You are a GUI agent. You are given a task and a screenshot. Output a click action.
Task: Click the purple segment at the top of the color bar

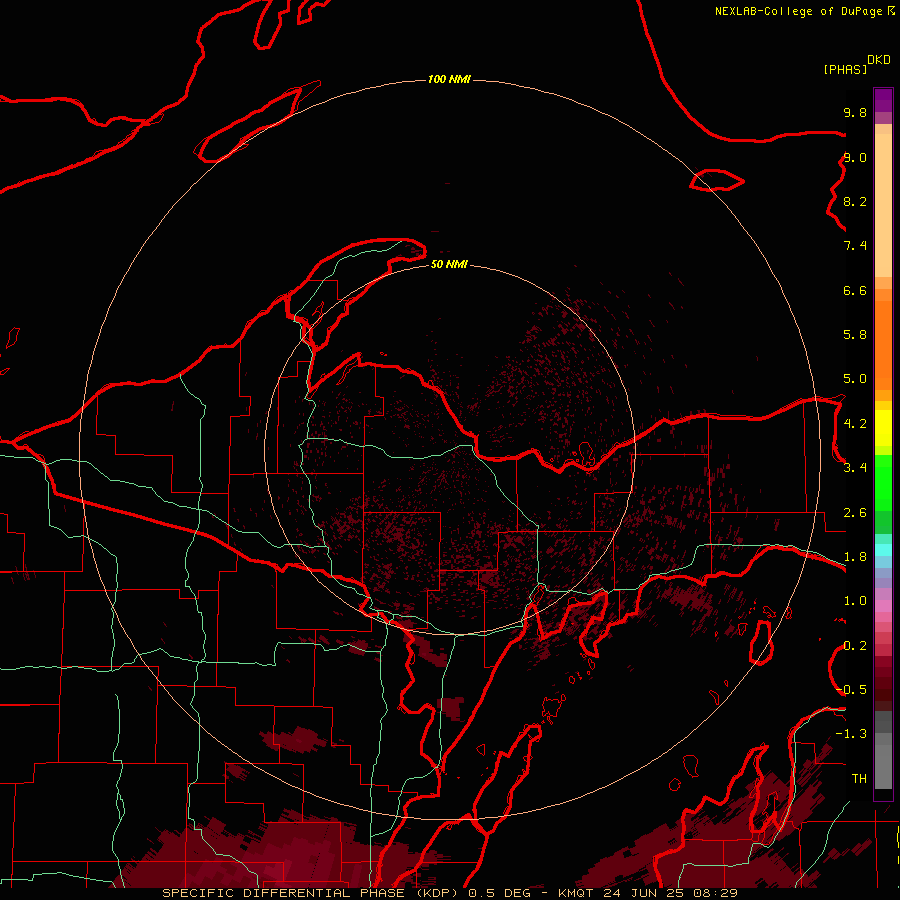883,100
